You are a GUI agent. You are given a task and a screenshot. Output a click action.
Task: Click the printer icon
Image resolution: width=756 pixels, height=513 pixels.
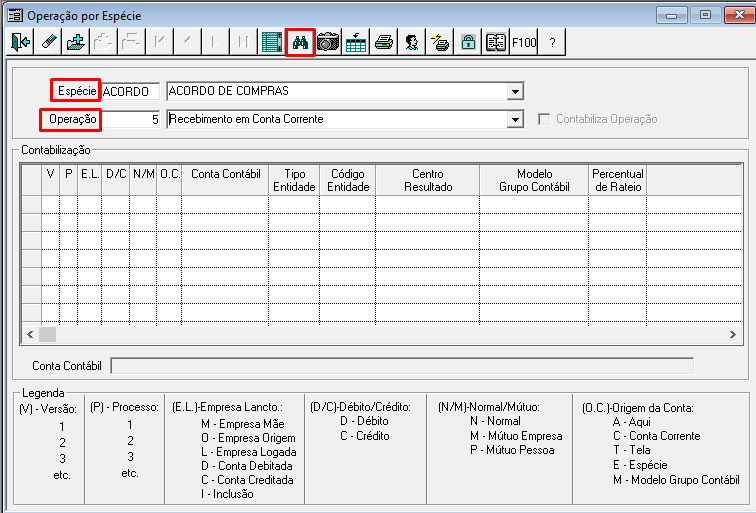click(x=384, y=42)
